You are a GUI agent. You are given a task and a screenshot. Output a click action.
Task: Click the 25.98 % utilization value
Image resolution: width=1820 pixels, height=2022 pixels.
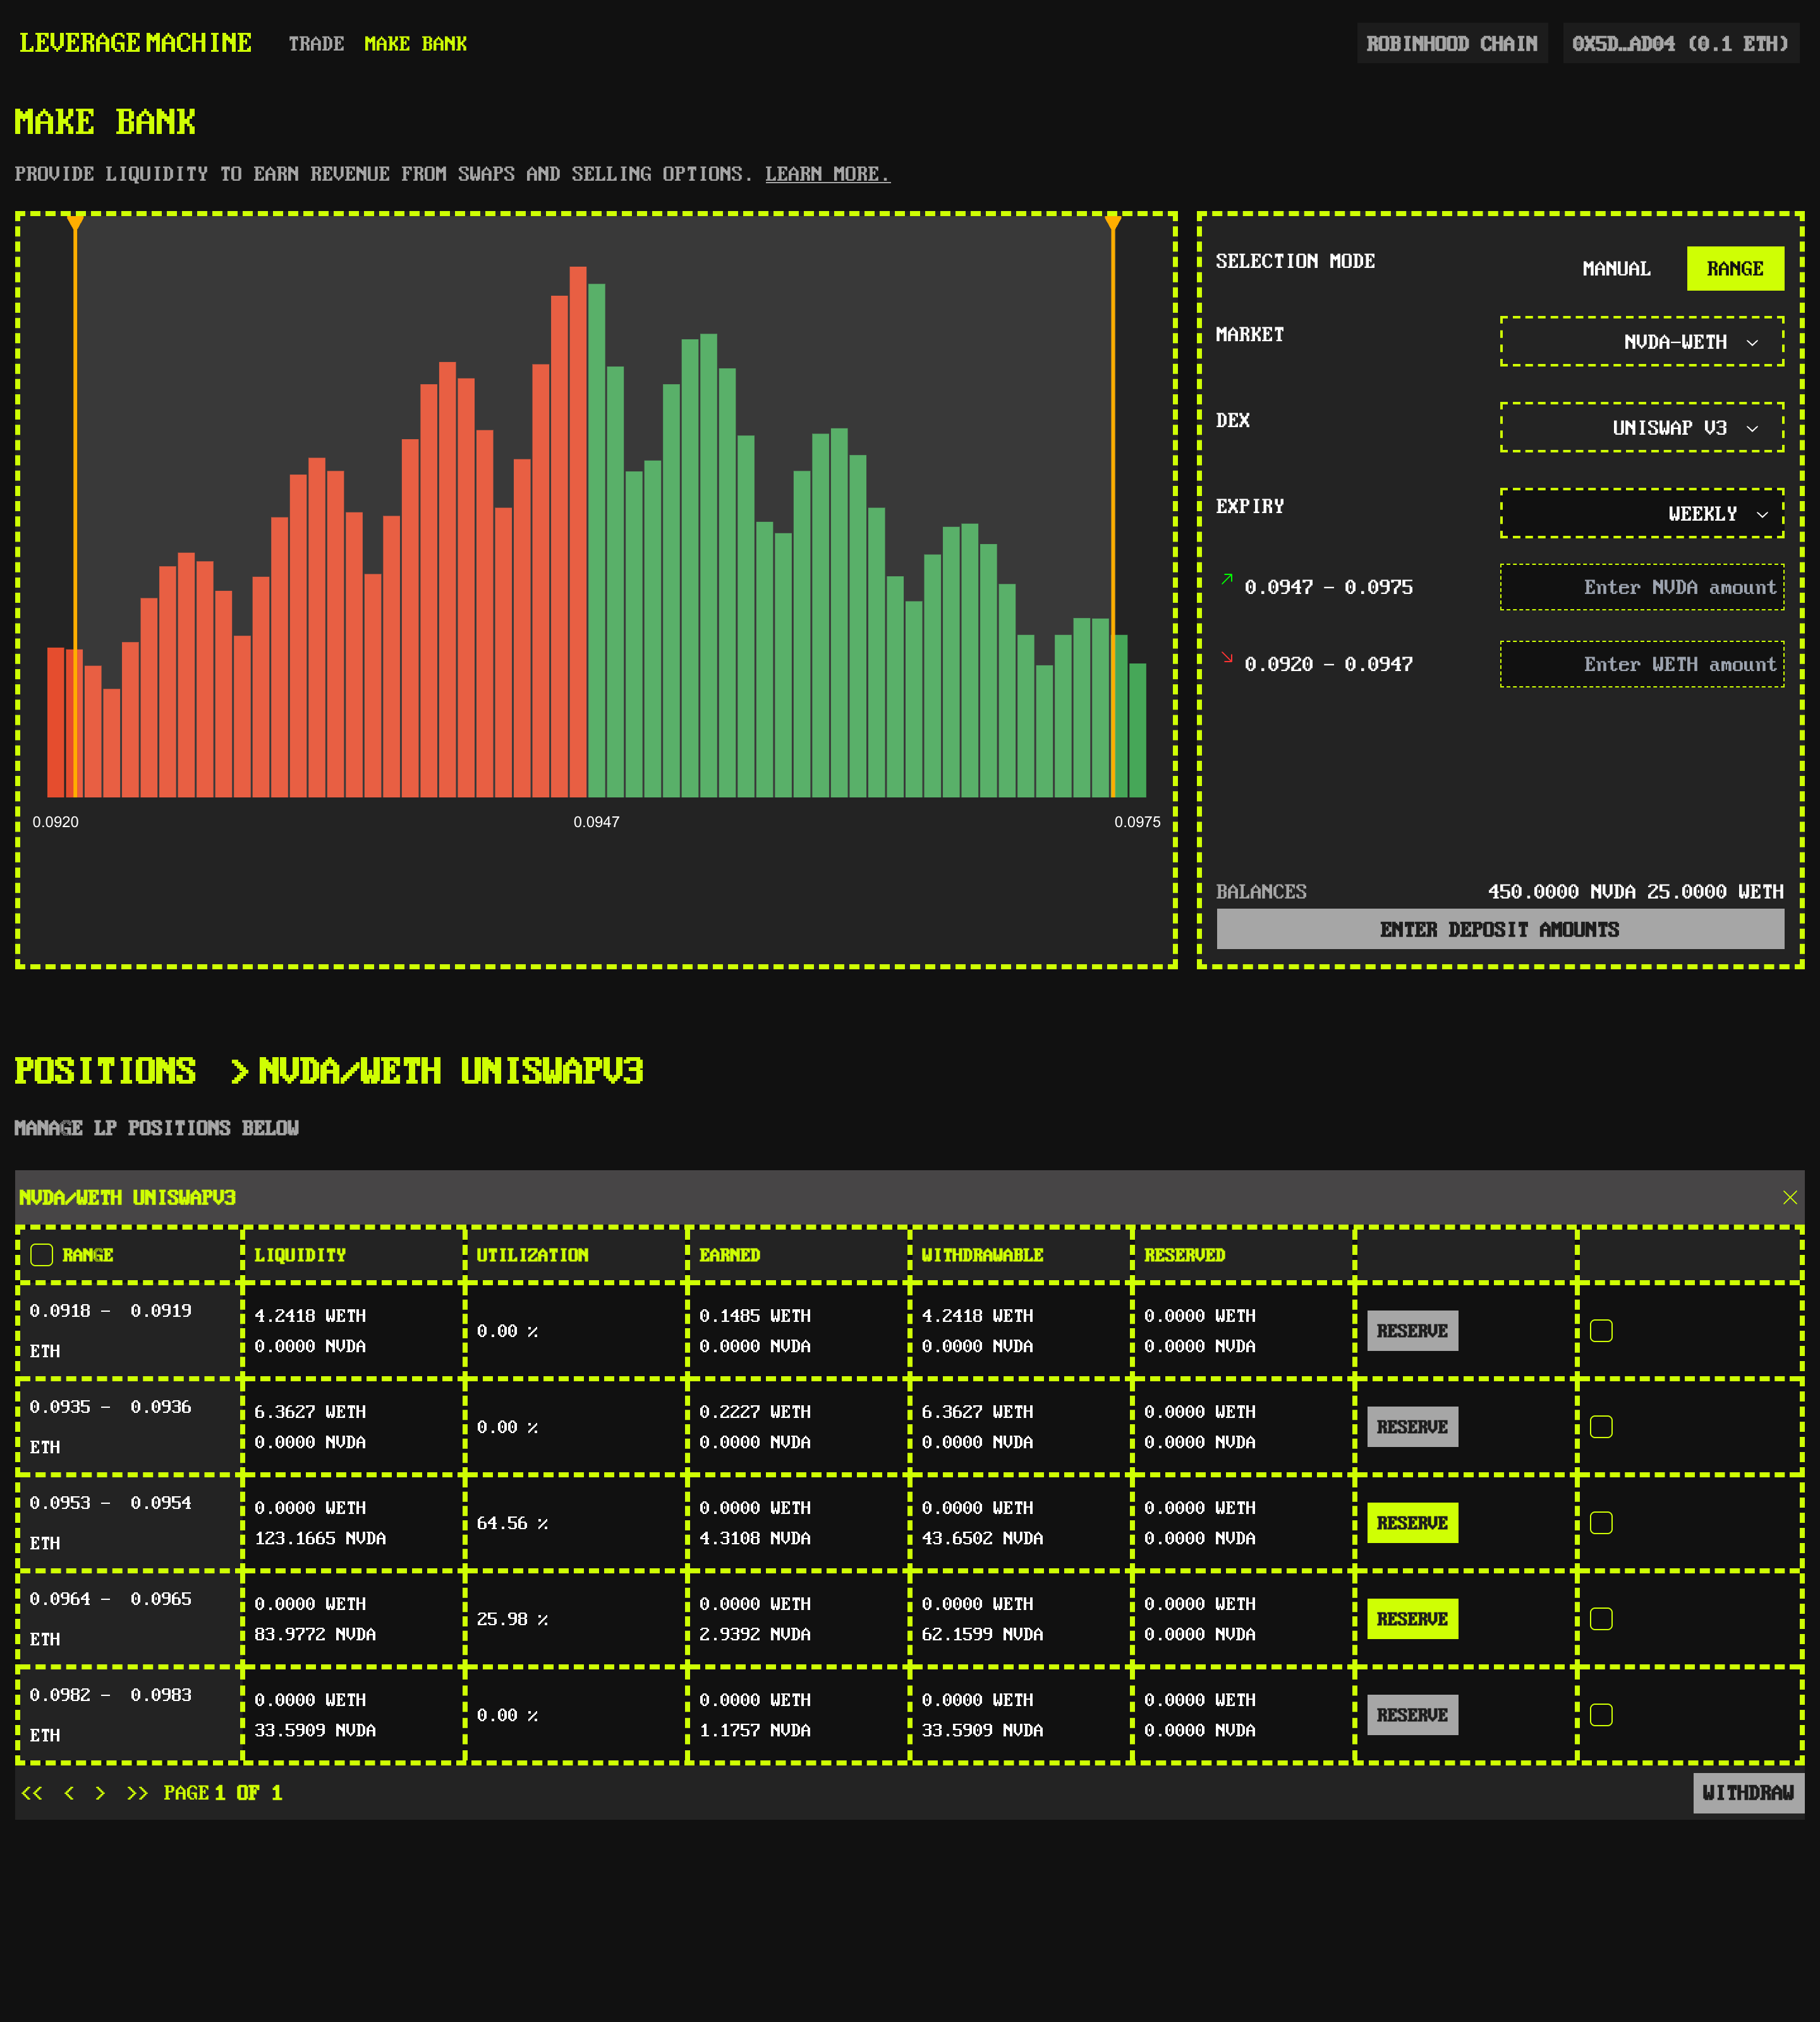(512, 1619)
